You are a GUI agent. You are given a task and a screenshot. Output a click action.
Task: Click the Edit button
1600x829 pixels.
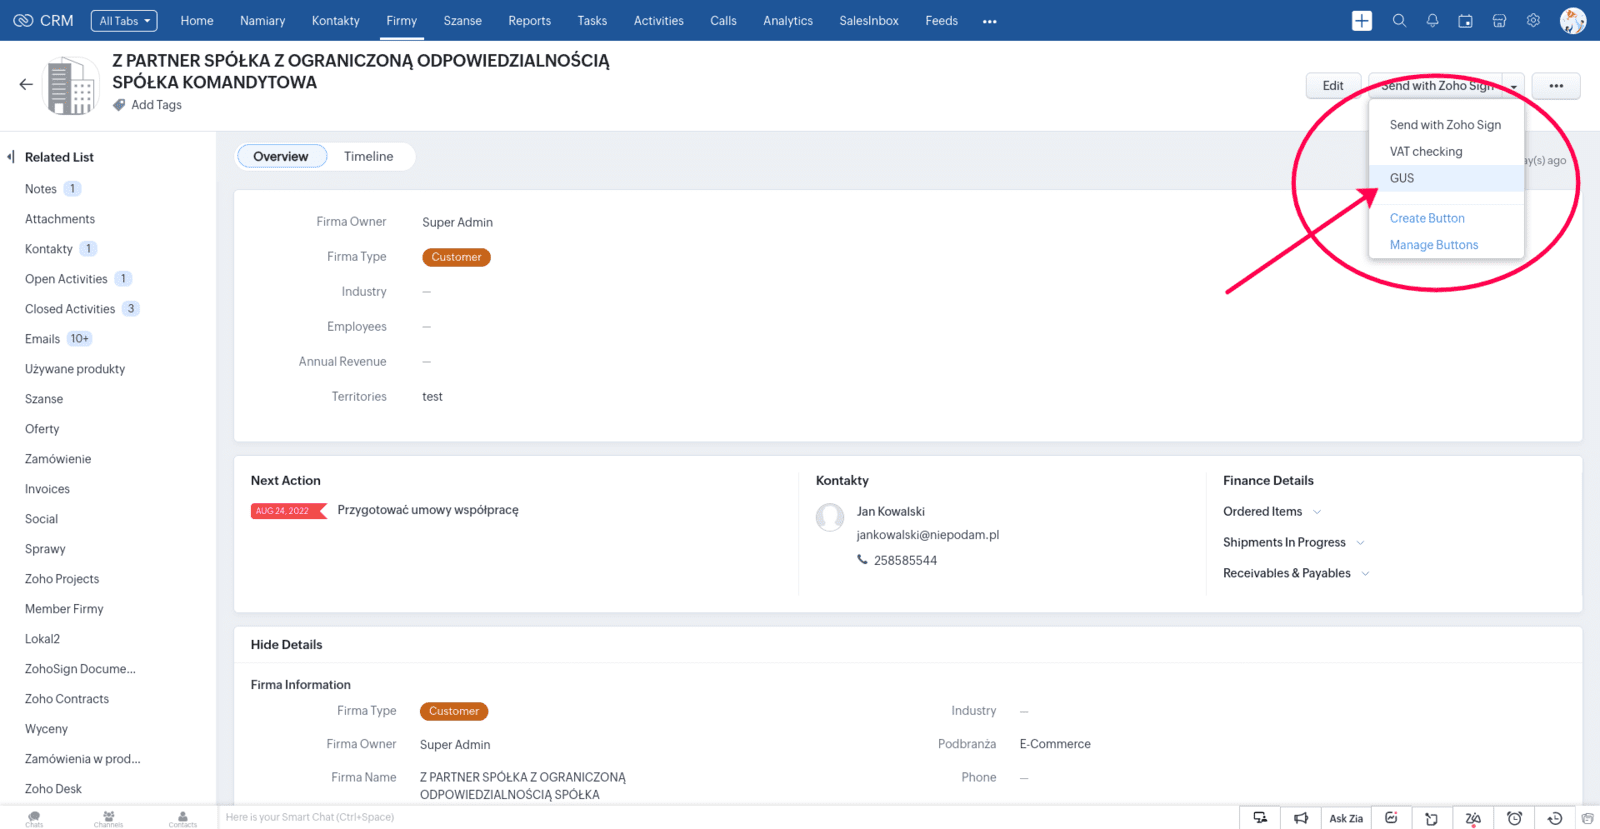[x=1332, y=86]
